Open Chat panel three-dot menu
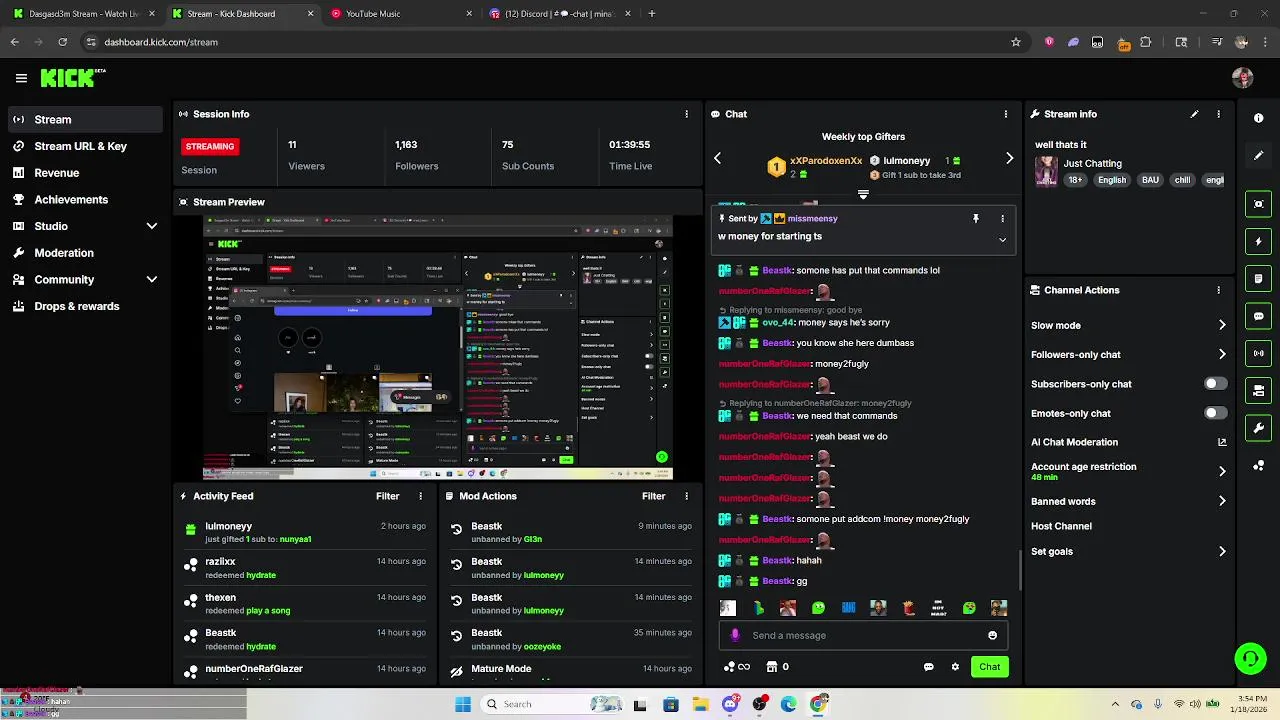Screen dimensions: 1280x720 1006,114
